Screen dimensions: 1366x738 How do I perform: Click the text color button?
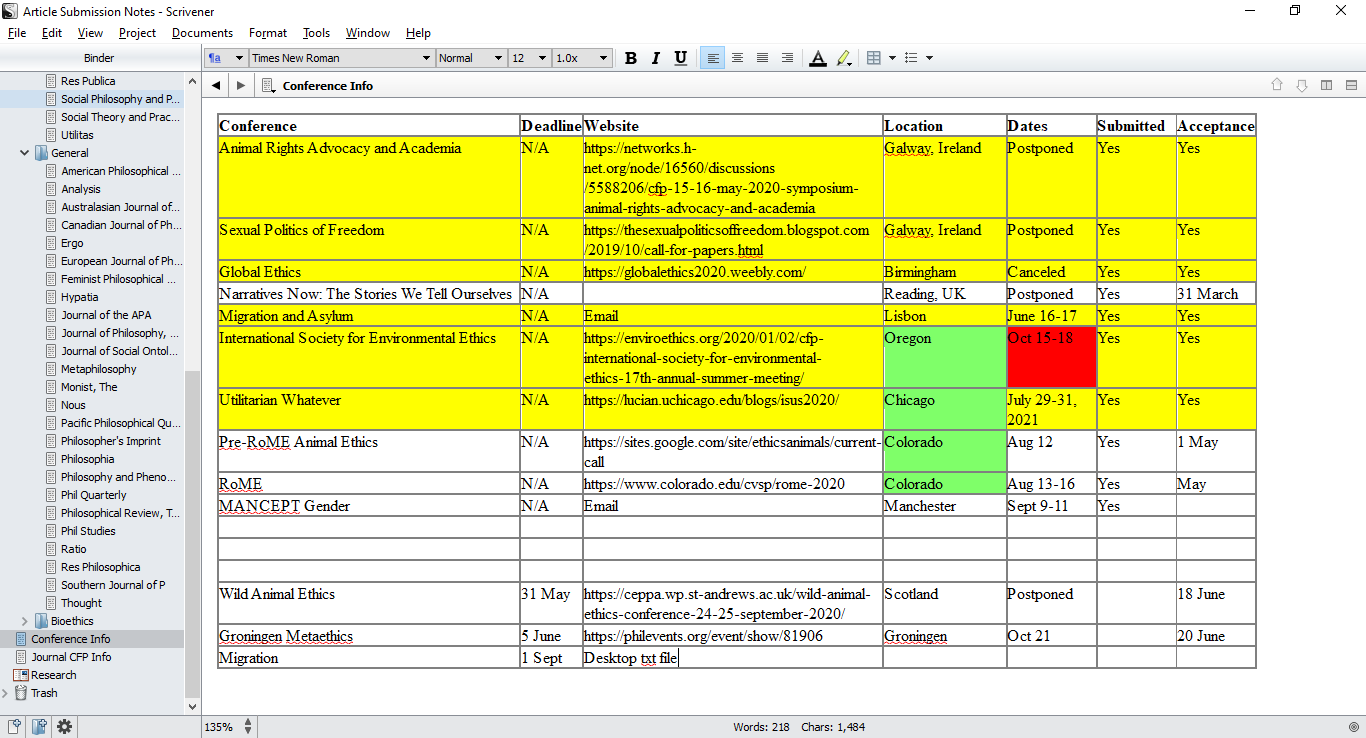818,58
